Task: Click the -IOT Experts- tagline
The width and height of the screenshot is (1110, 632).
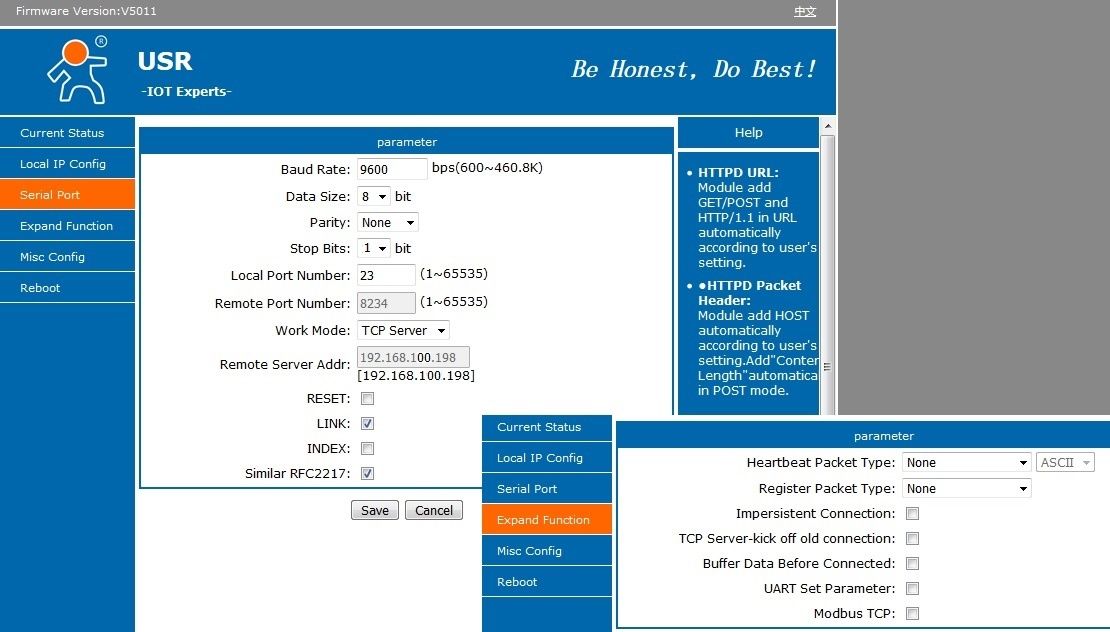Action: click(x=186, y=91)
